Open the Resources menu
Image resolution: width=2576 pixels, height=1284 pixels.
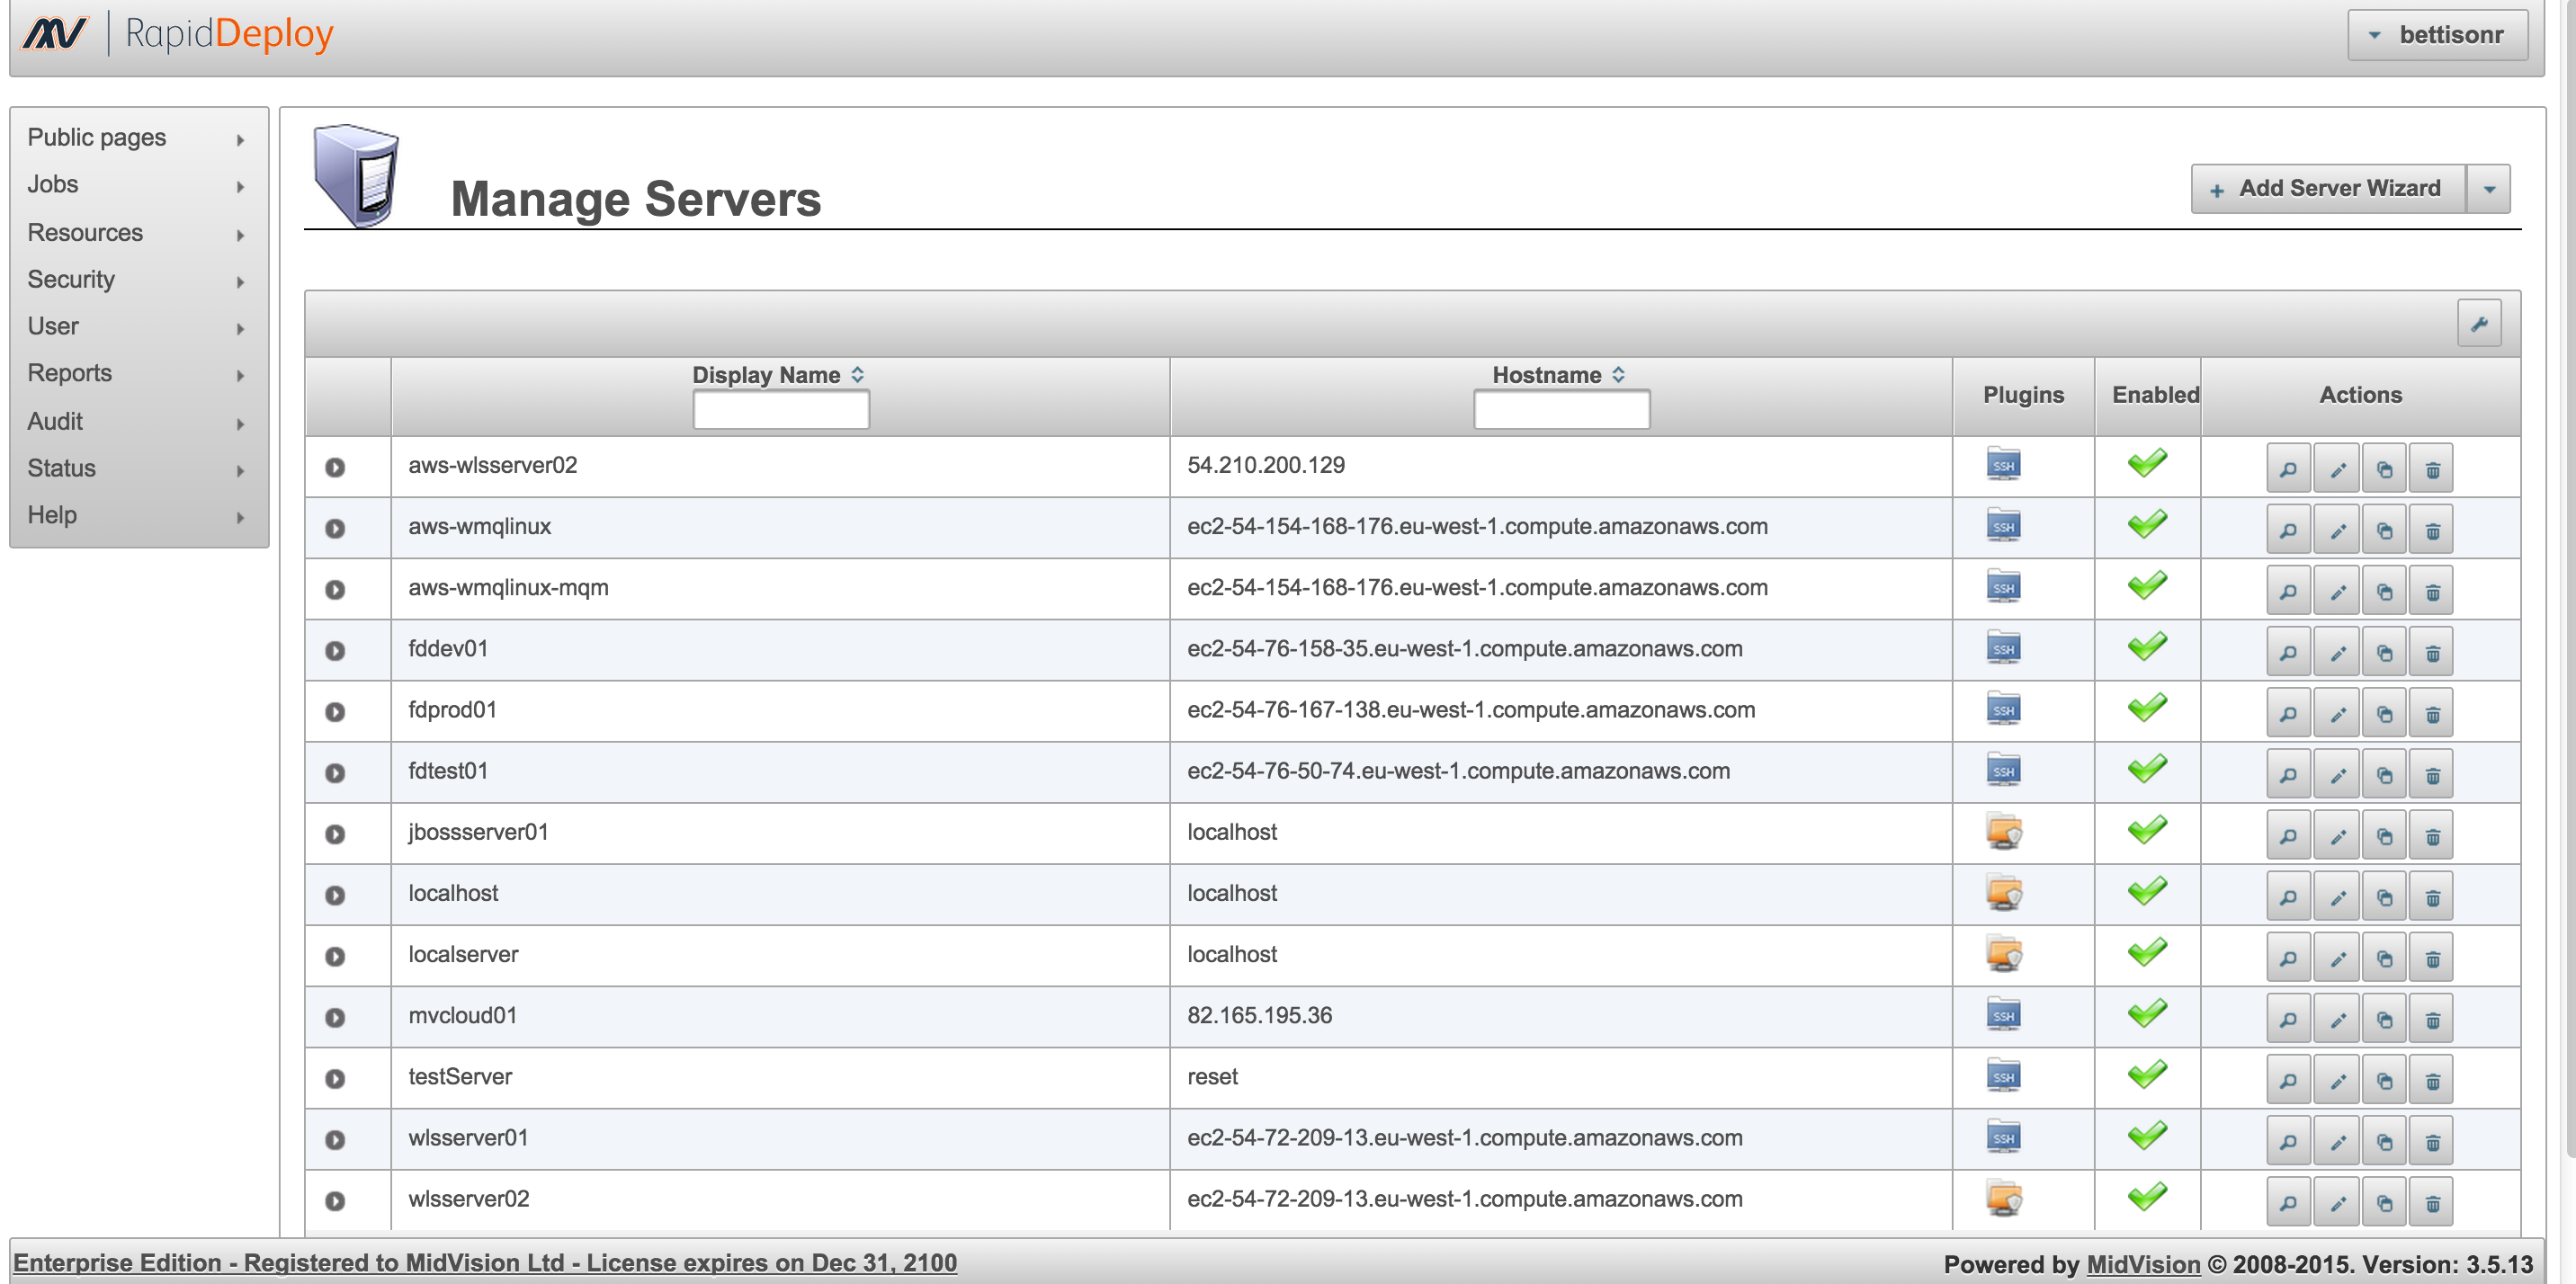(x=138, y=233)
